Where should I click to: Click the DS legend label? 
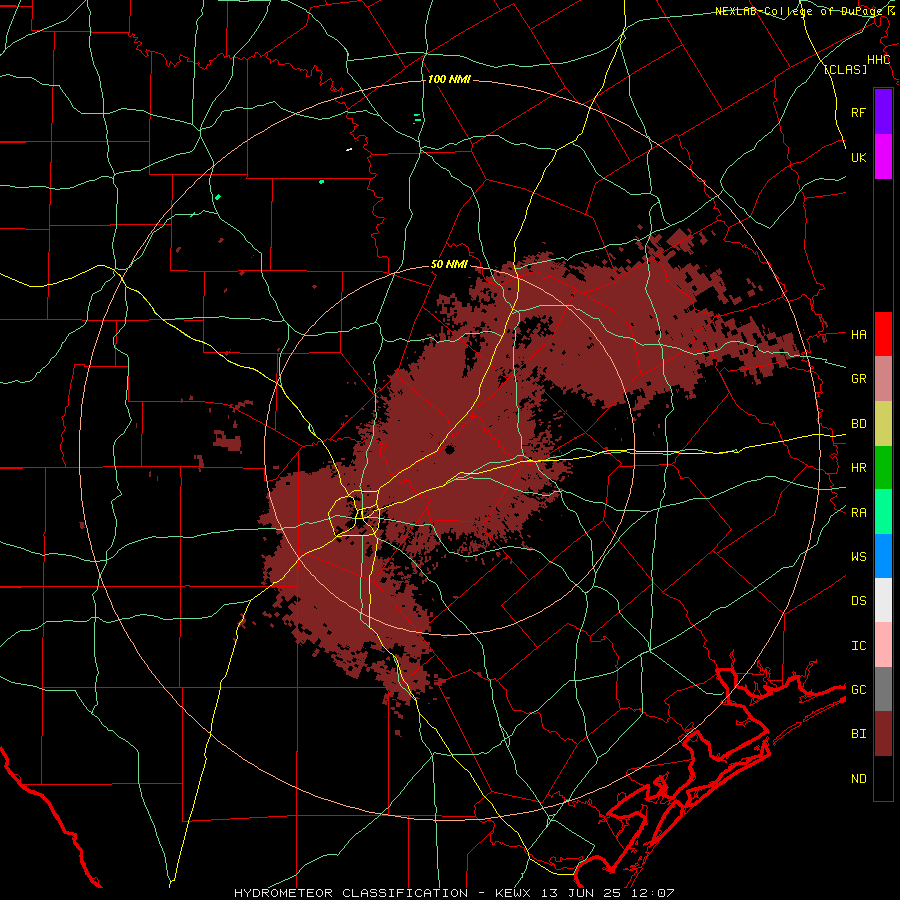pos(858,600)
